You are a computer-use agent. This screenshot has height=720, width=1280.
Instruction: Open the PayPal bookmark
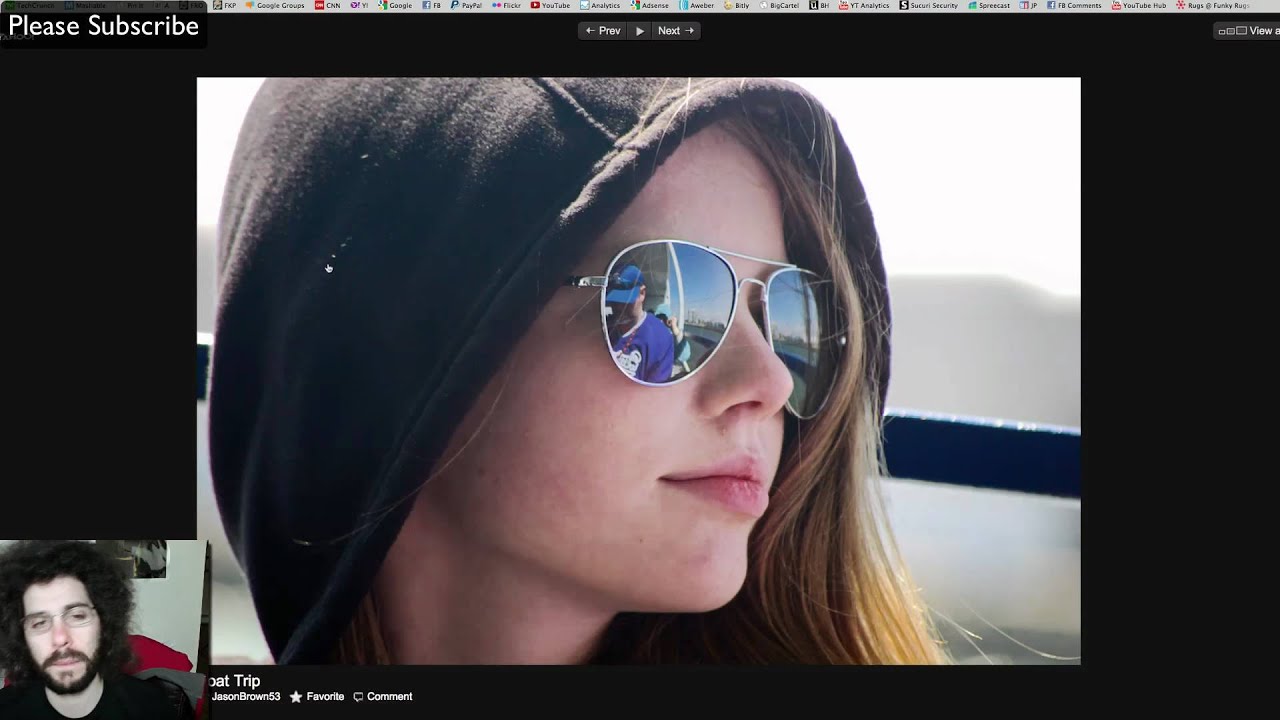tap(467, 5)
